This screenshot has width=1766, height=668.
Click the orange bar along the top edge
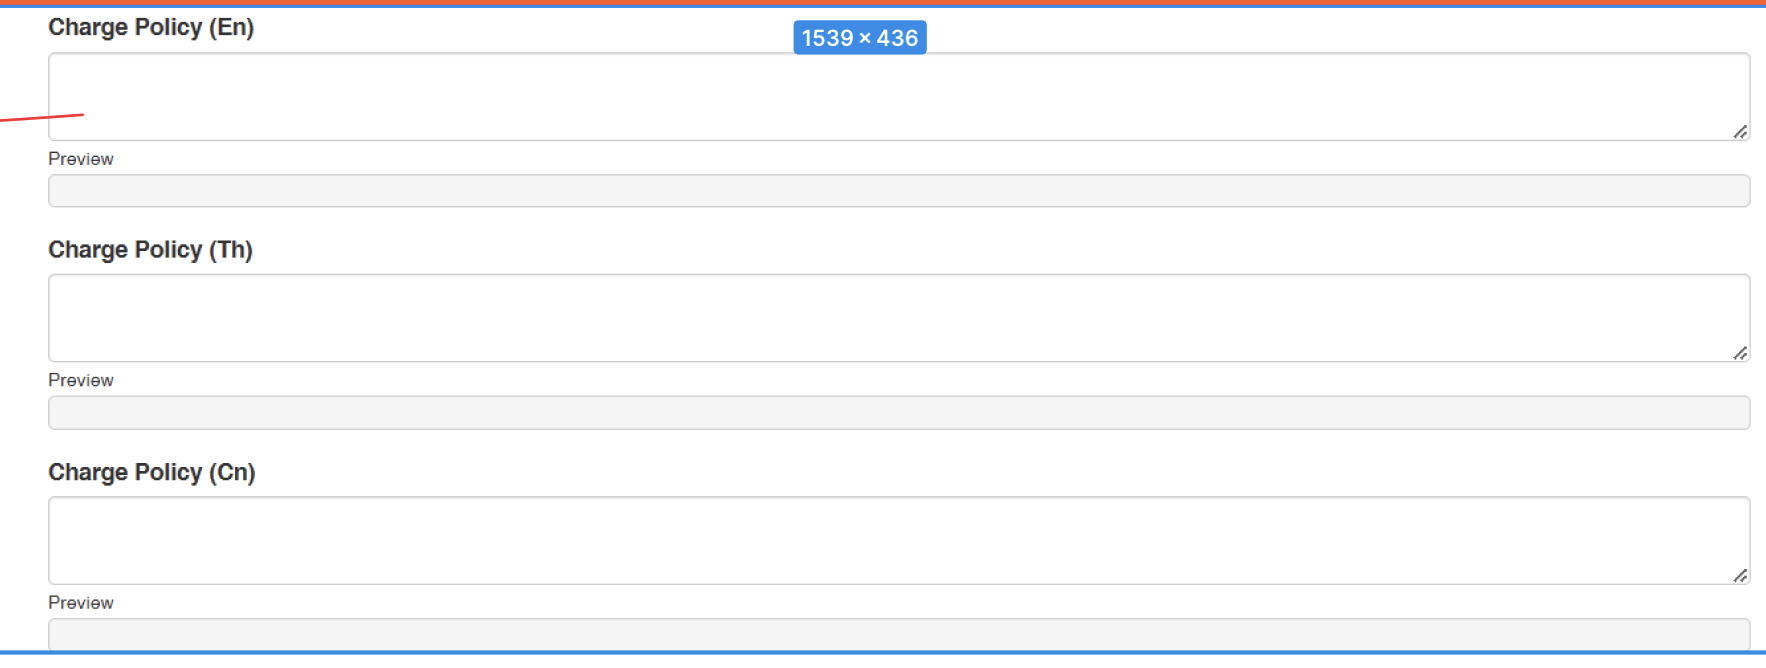point(883,3)
